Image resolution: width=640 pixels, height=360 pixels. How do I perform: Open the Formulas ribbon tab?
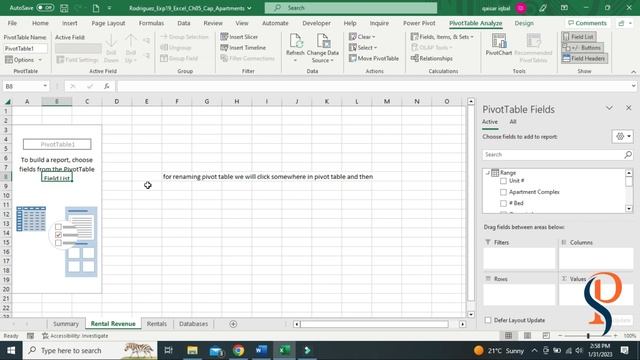click(x=151, y=23)
